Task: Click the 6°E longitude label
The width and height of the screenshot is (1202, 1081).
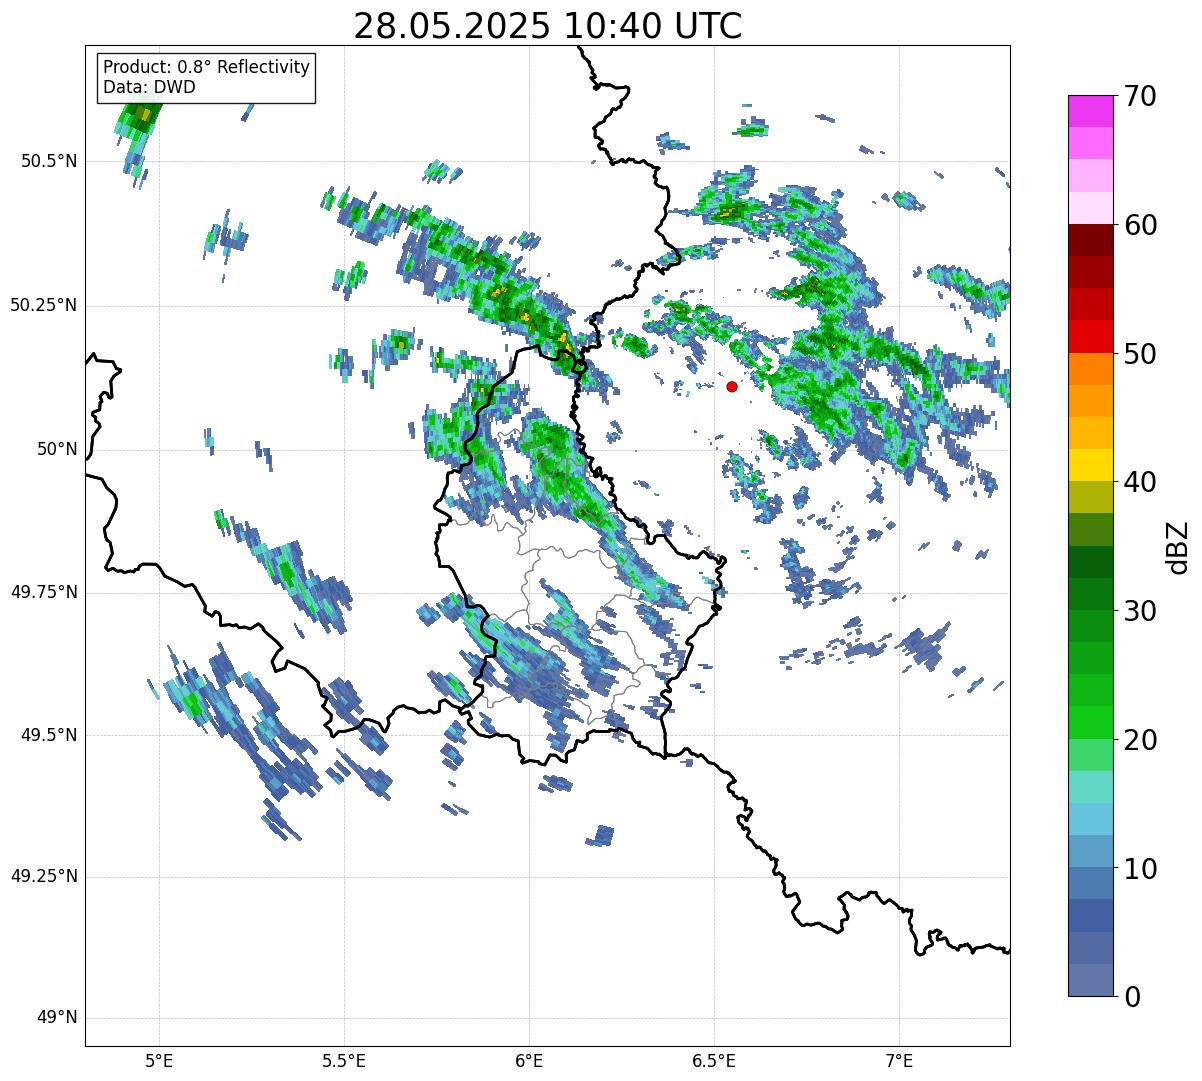Action: (530, 1061)
